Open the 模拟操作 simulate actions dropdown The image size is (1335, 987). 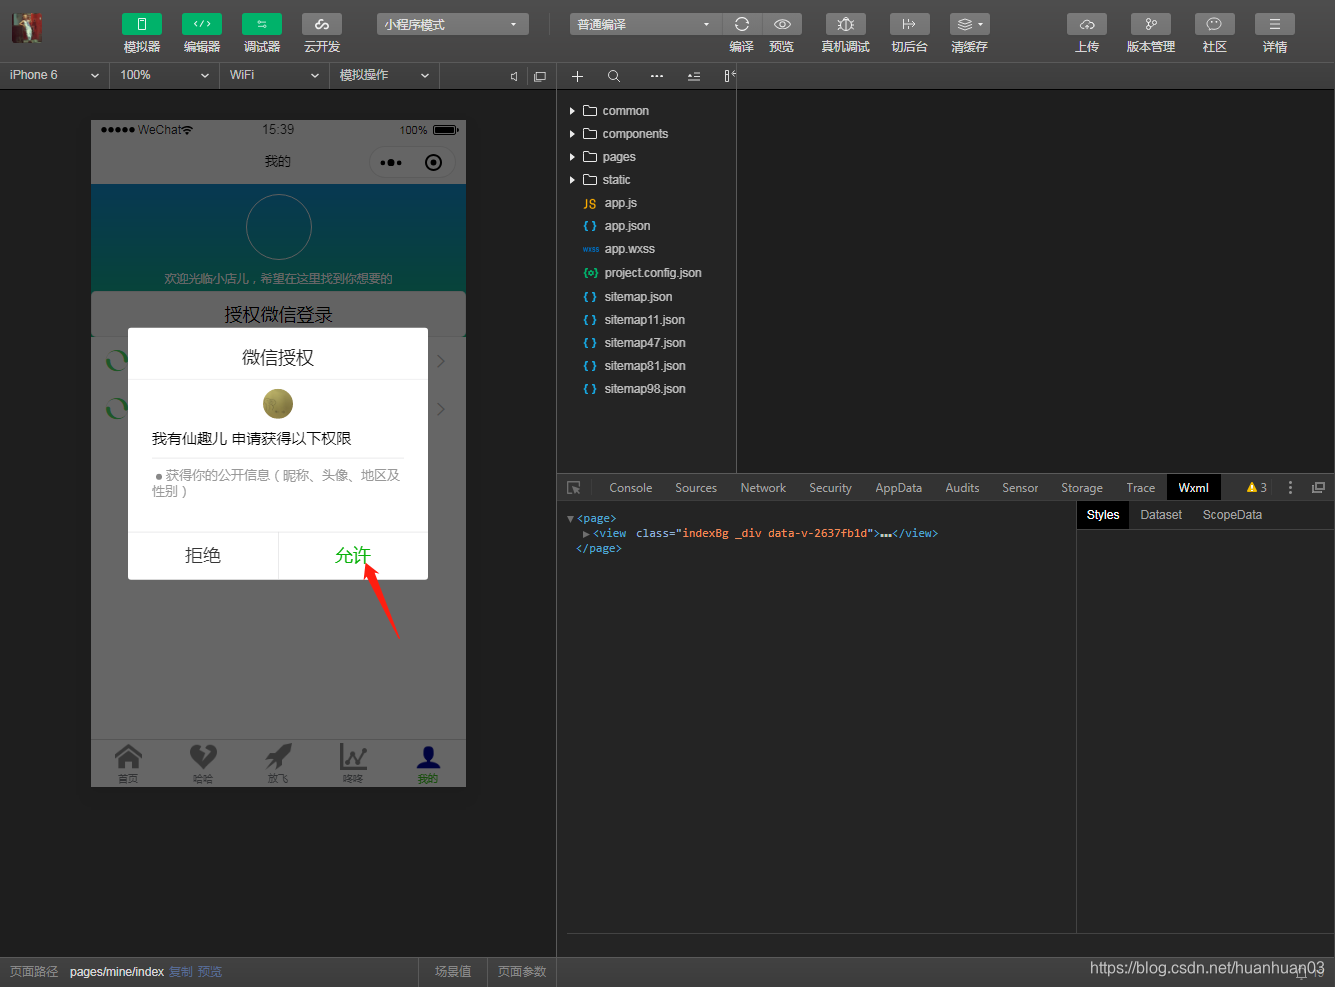pos(384,75)
